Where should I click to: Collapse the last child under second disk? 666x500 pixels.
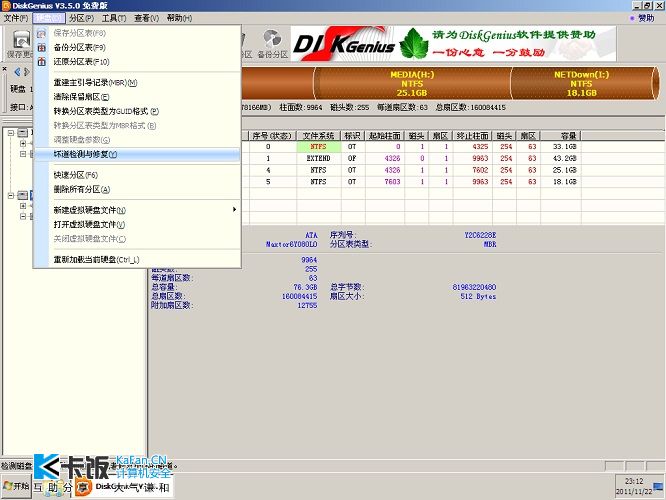23,217
